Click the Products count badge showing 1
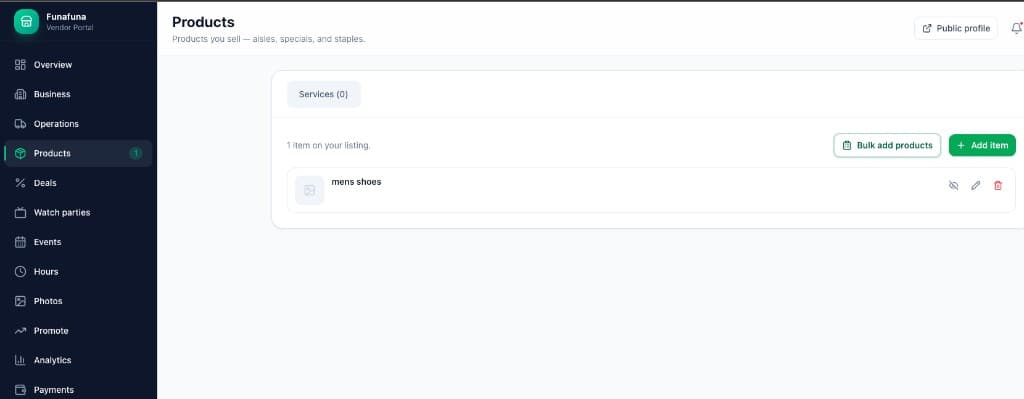Viewport: 1024px width, 399px height. point(135,153)
